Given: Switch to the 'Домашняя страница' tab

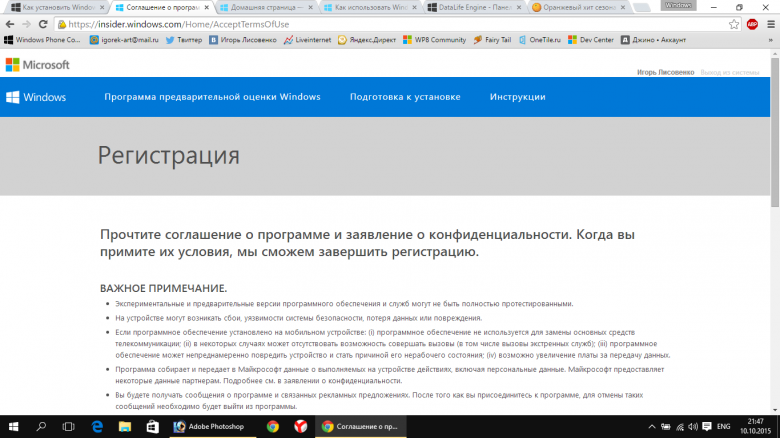Looking at the screenshot, I should pyautogui.click(x=267, y=7).
